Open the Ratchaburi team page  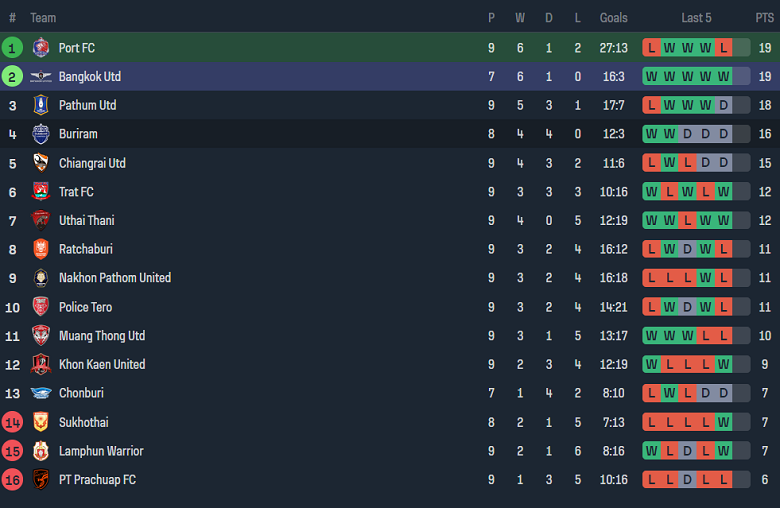pos(85,249)
